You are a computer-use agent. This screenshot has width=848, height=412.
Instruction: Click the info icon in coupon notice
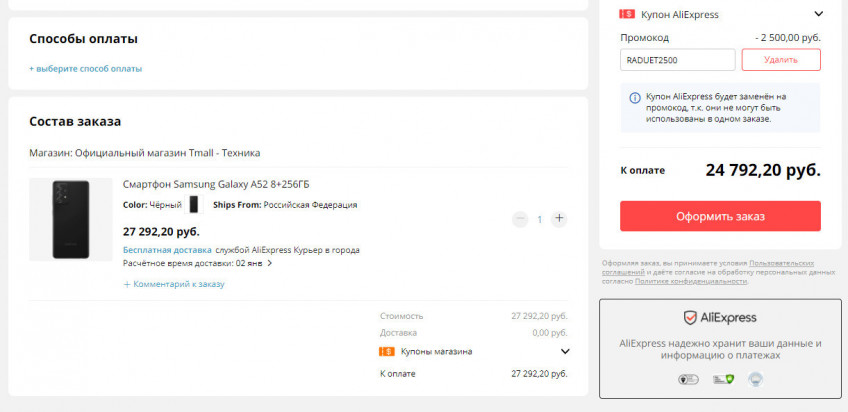point(635,98)
